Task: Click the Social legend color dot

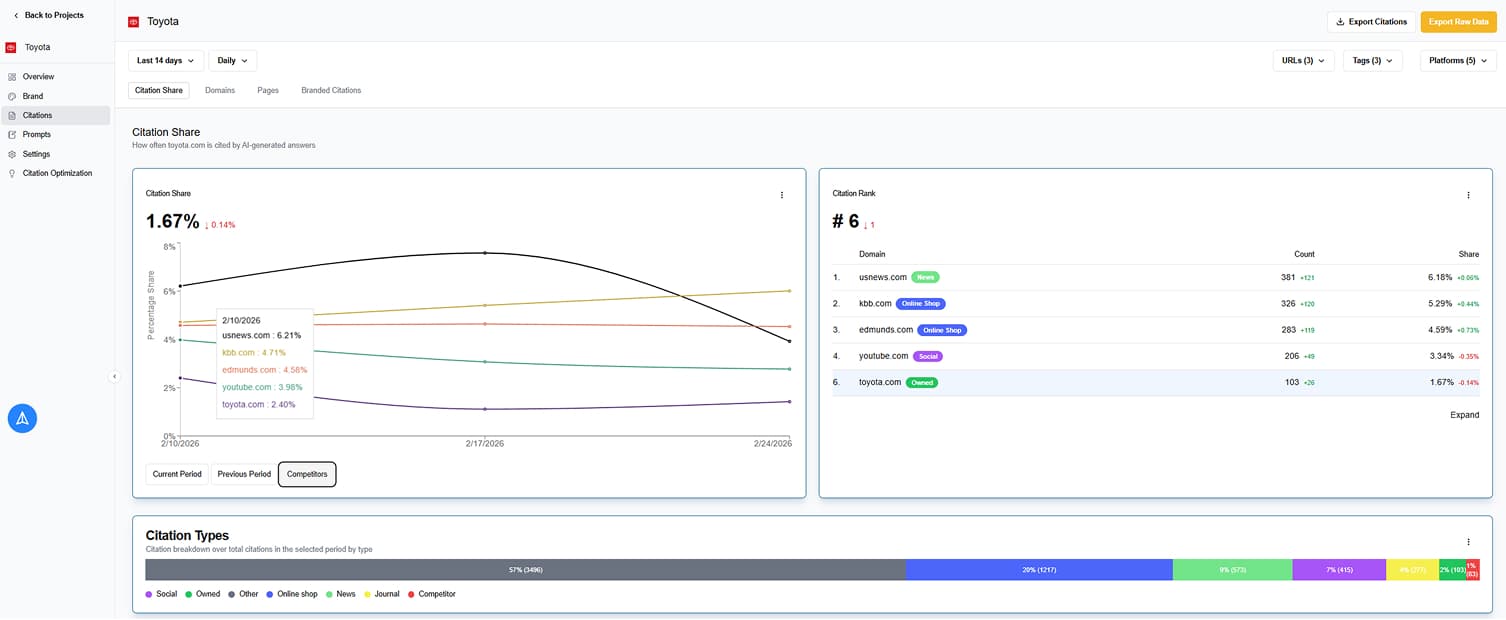Action: click(149, 594)
